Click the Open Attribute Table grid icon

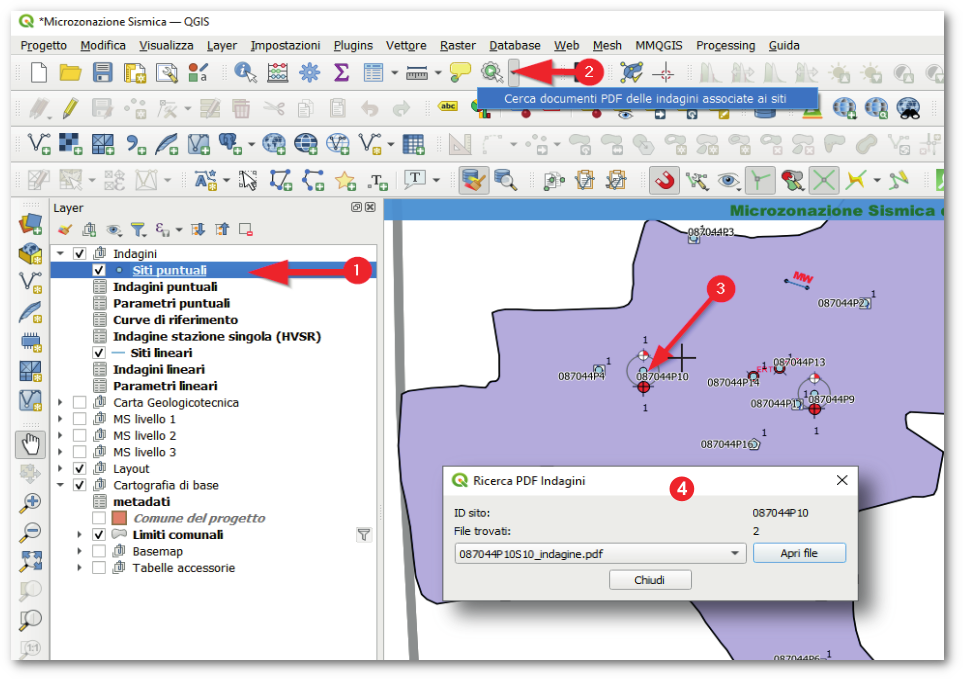[373, 72]
